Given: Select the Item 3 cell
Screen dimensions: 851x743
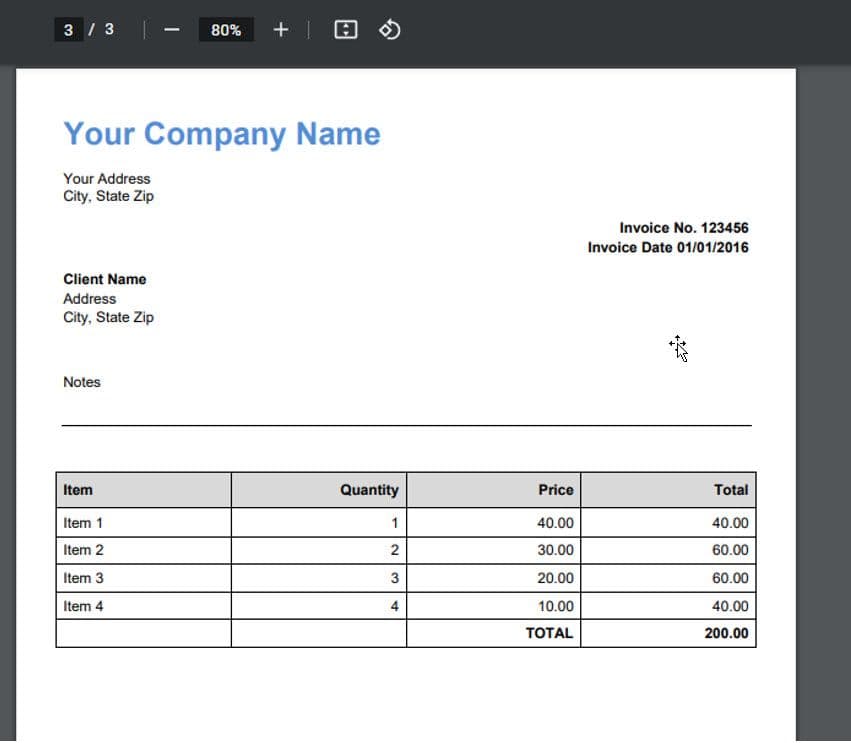Looking at the screenshot, I should coord(83,578).
